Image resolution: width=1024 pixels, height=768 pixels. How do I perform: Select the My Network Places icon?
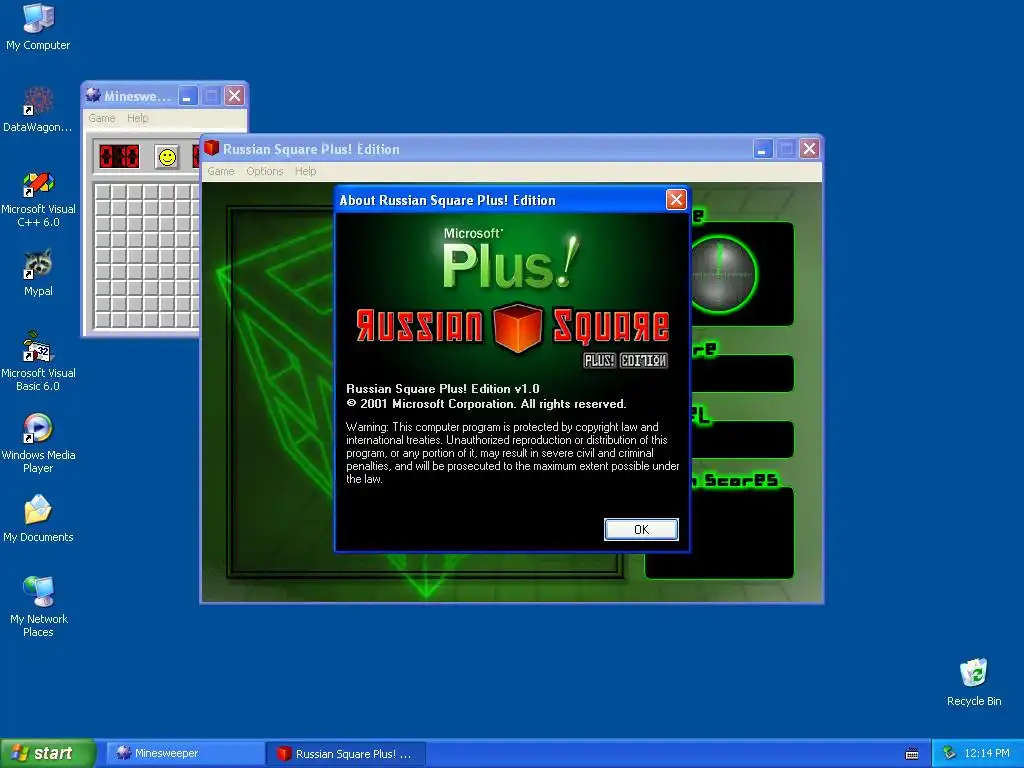[38, 607]
